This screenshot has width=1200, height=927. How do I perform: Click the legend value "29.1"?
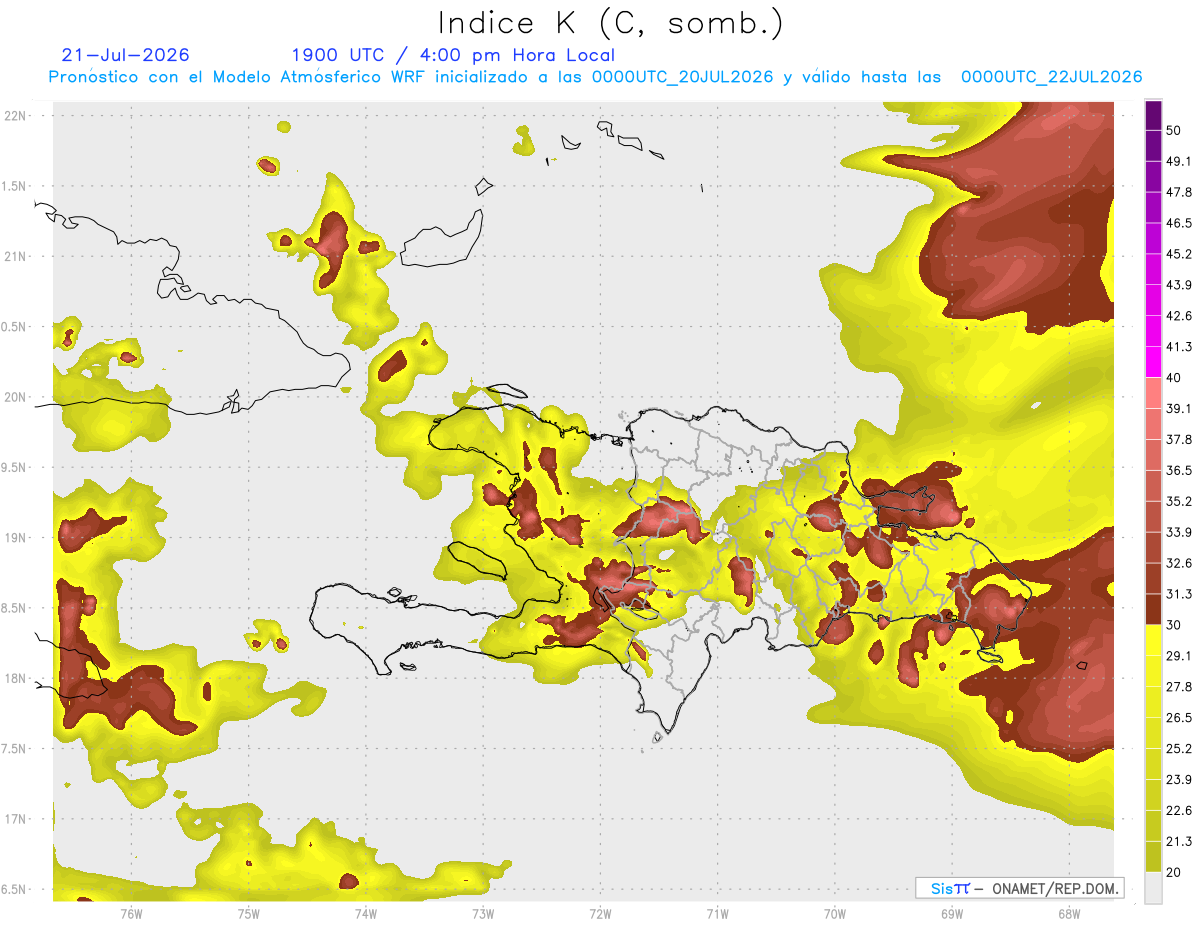point(1180,657)
